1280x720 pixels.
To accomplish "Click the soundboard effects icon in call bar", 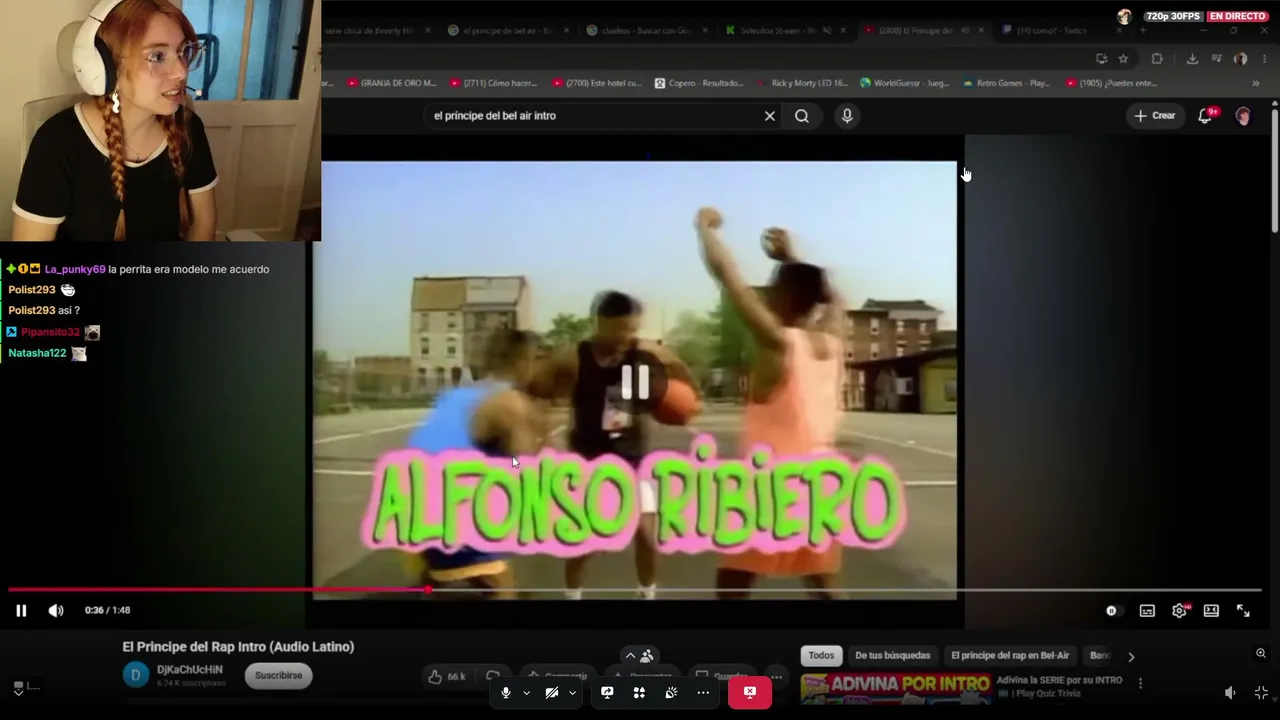I will pyautogui.click(x=671, y=692).
